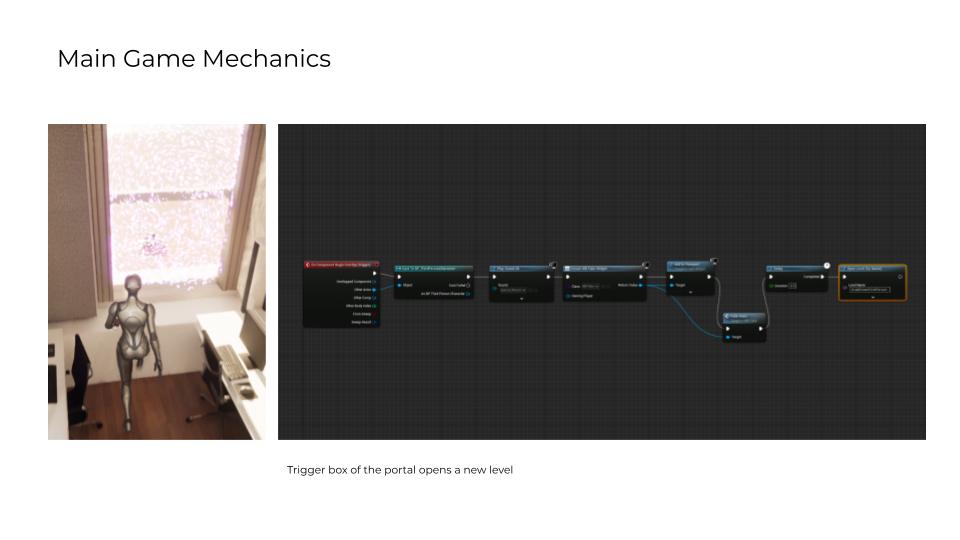Click the Trigger box portal caption text
960x540 pixels.
pyautogui.click(x=399, y=470)
